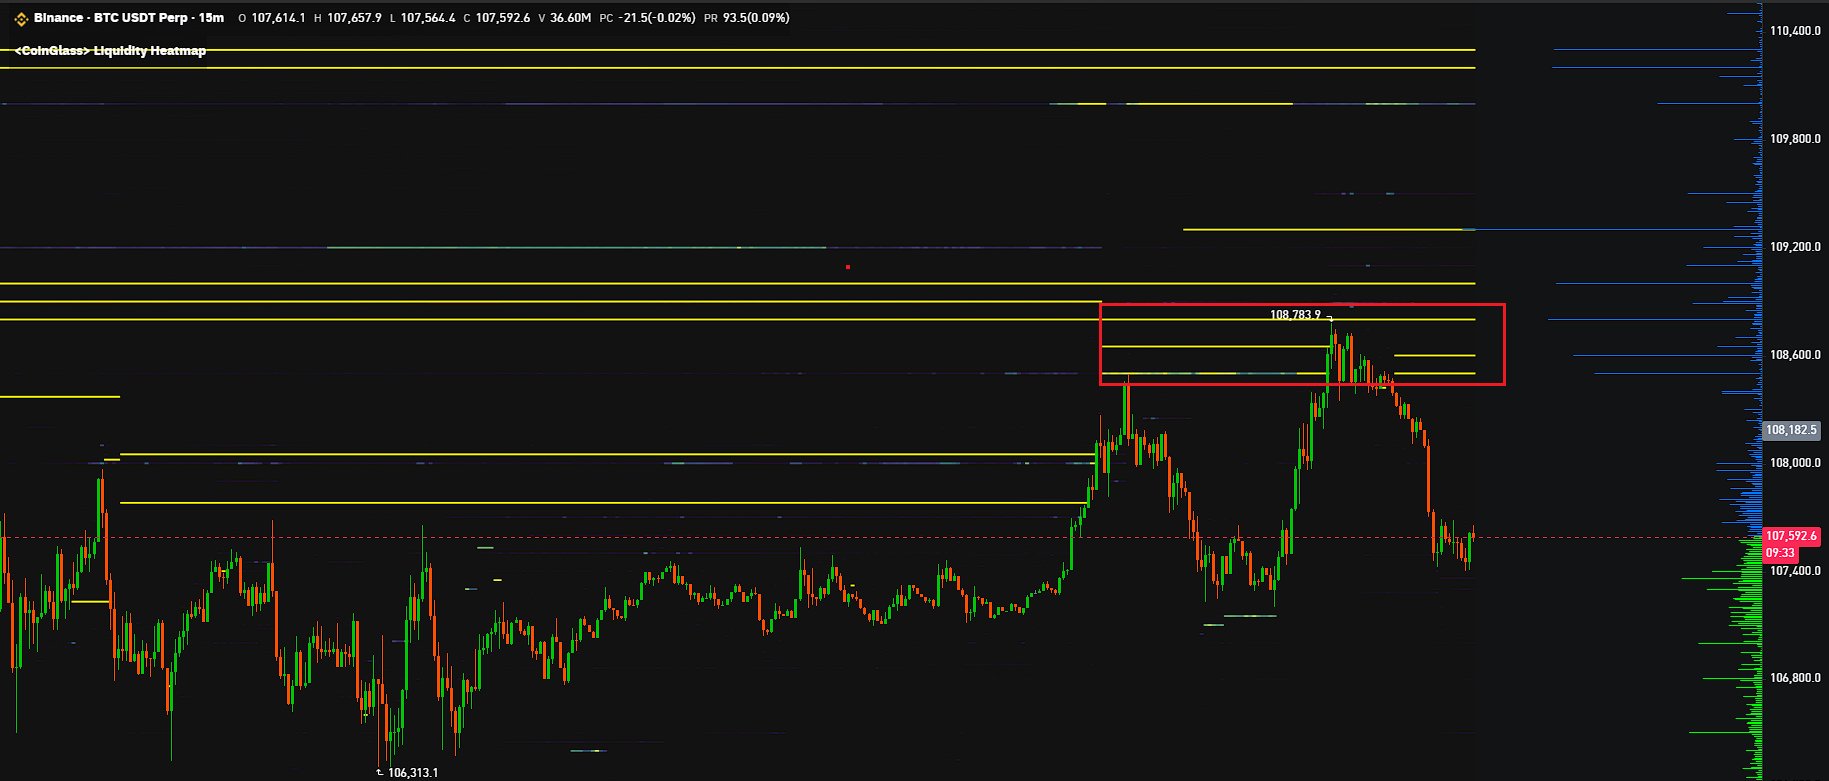Click the 108,000.0 price axis label
Viewport: 1829px width, 781px height.
(x=1795, y=463)
